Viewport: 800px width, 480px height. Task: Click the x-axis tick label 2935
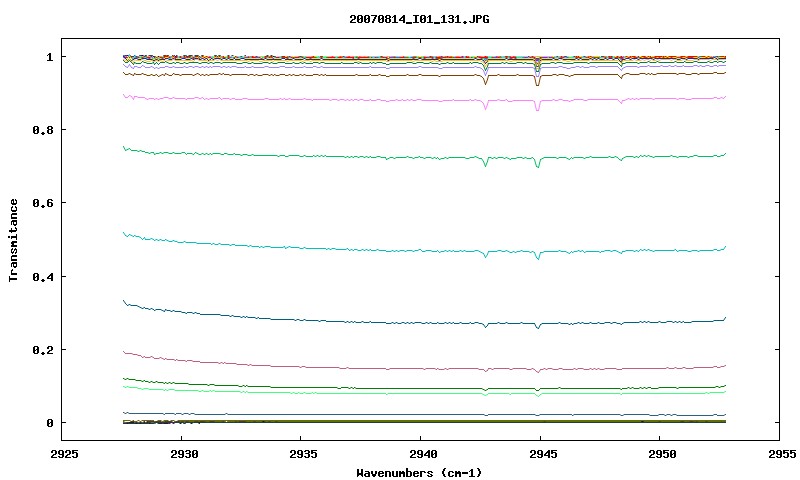(303, 454)
